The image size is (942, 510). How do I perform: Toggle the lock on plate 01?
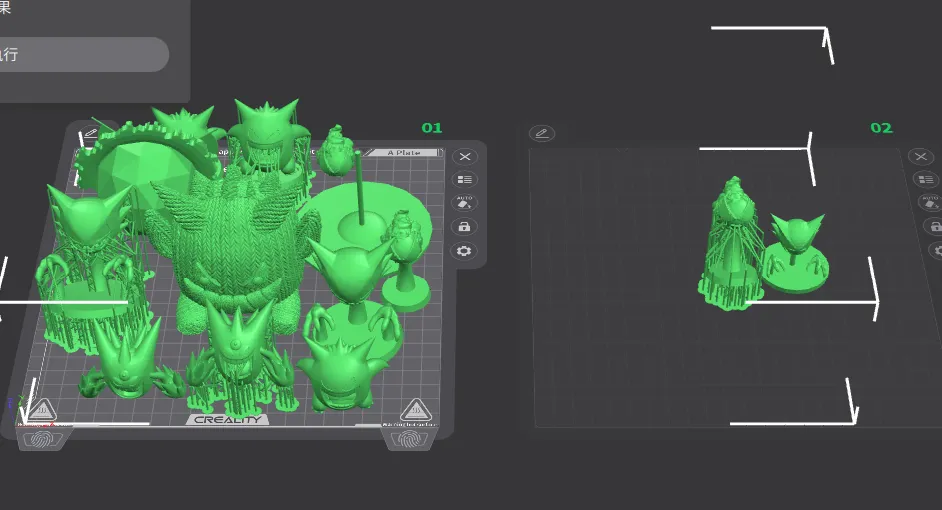pos(464,226)
